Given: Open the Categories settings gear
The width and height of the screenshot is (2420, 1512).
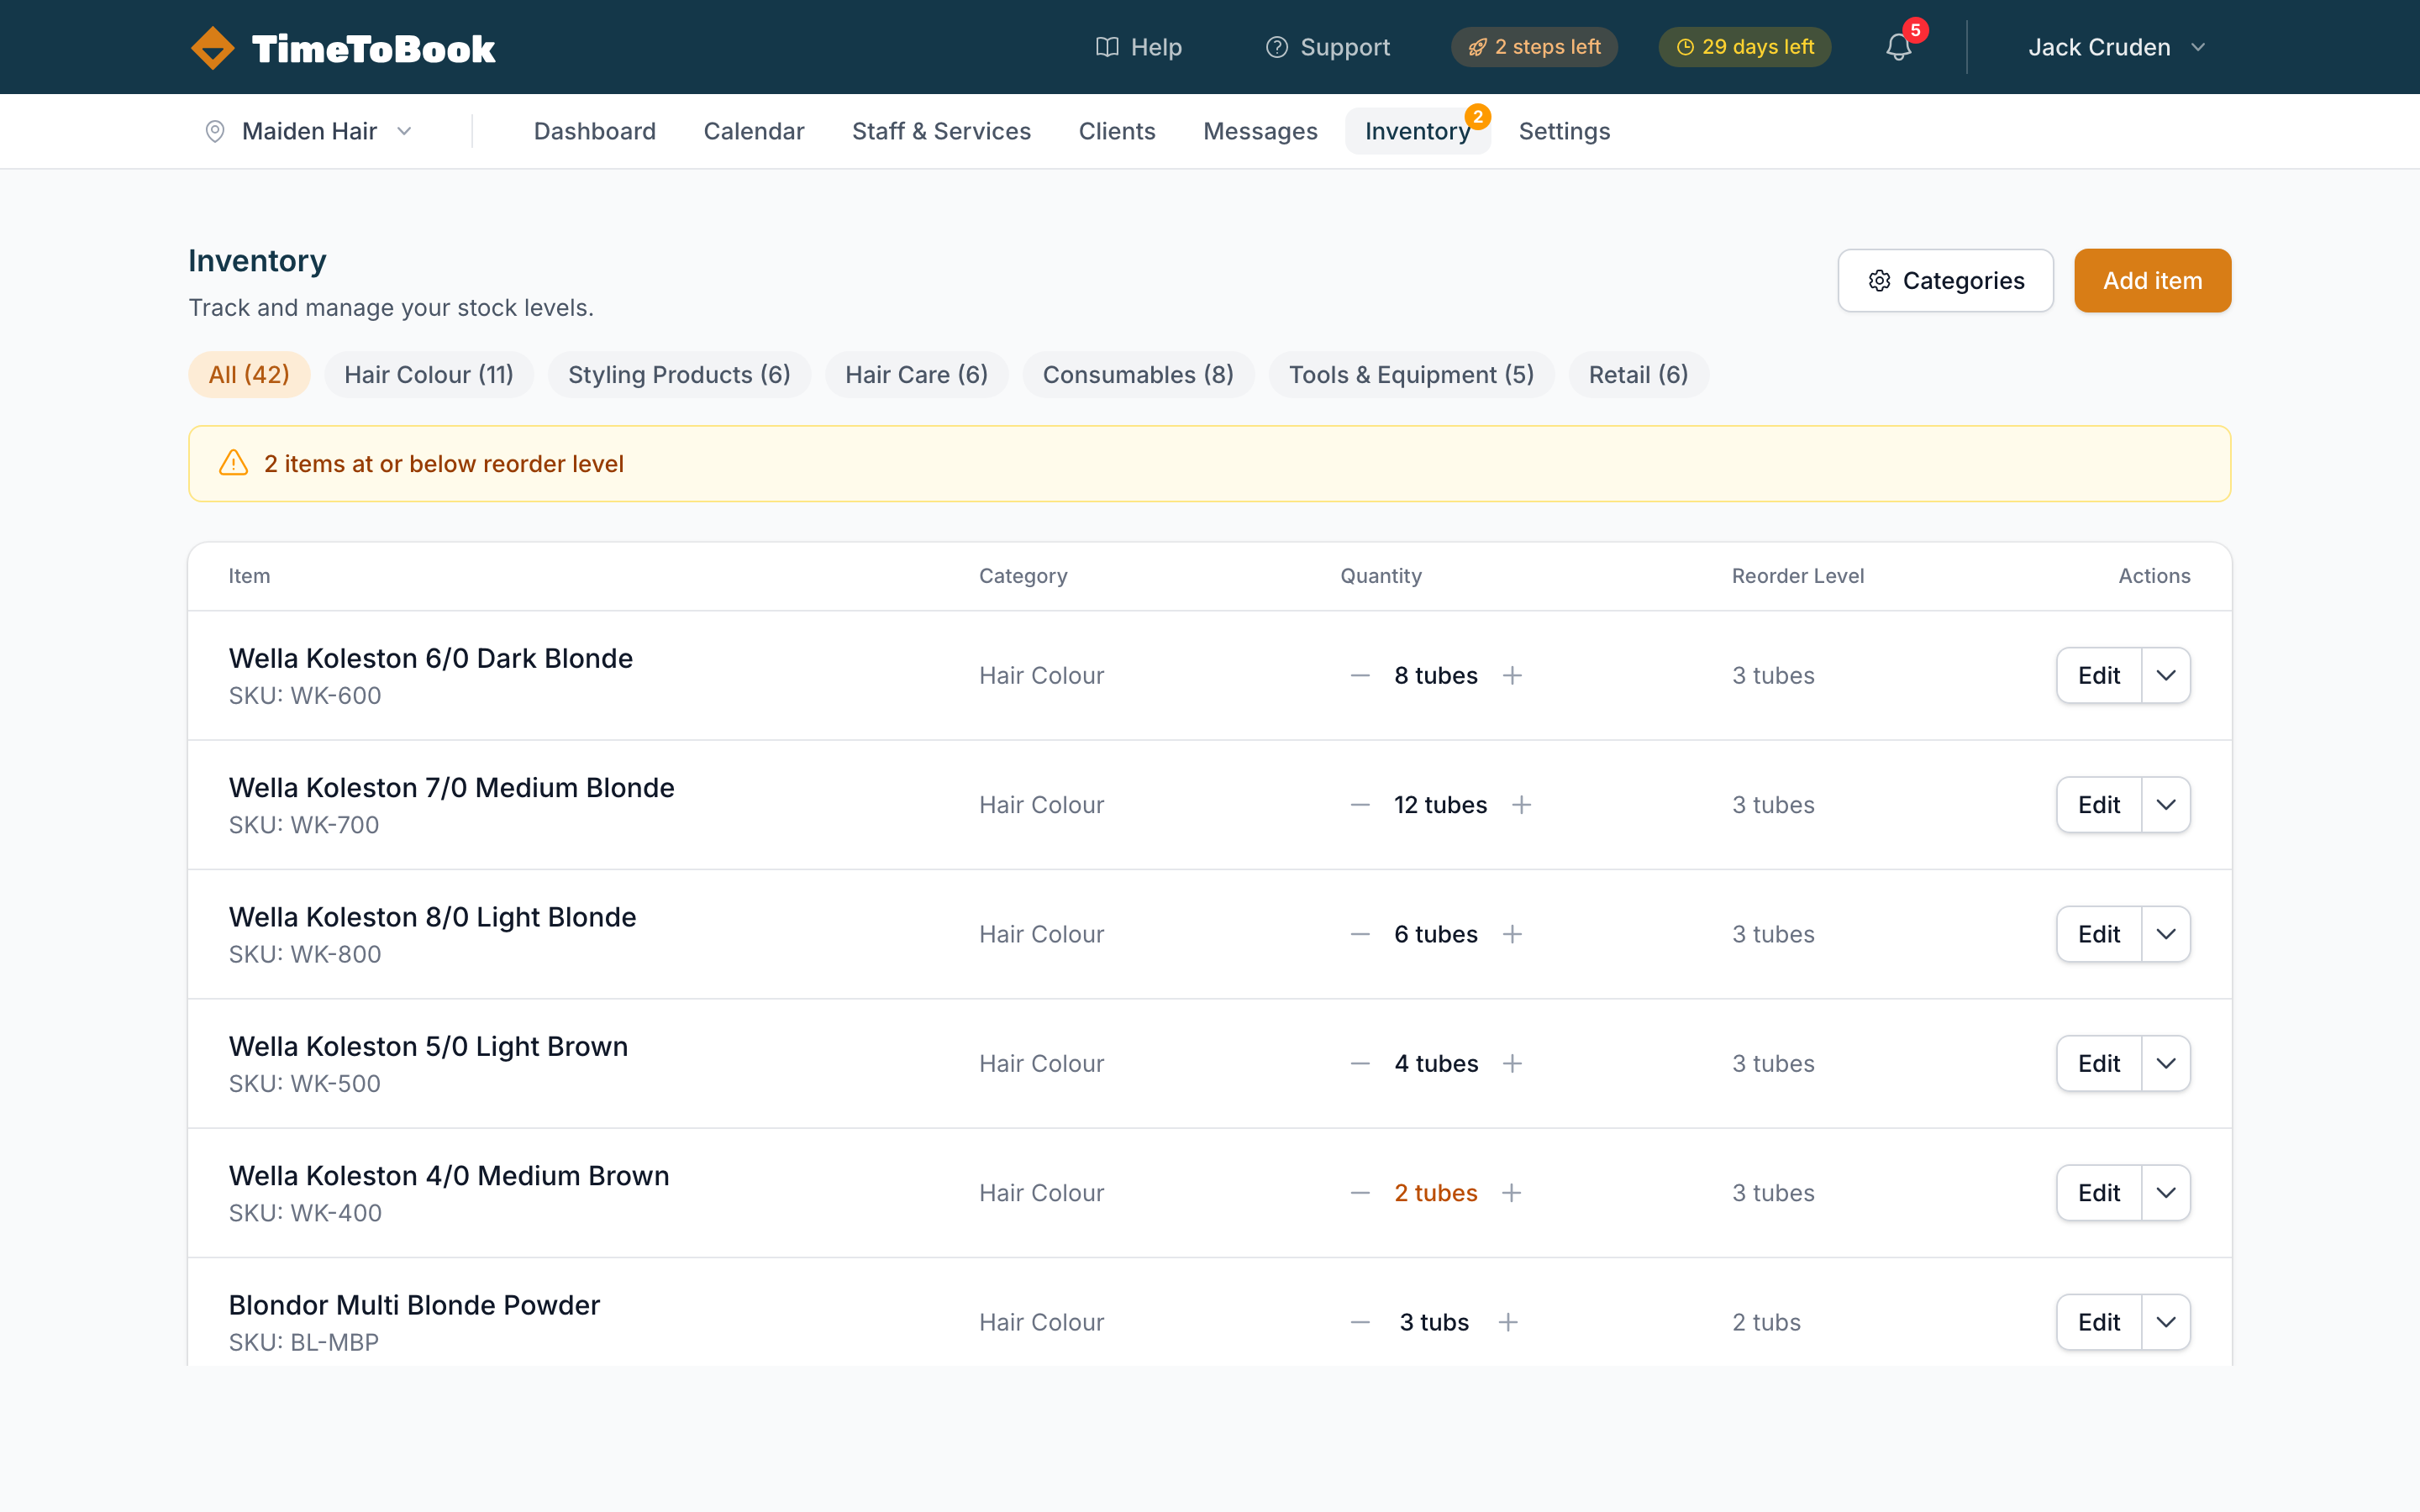Looking at the screenshot, I should pos(1881,281).
